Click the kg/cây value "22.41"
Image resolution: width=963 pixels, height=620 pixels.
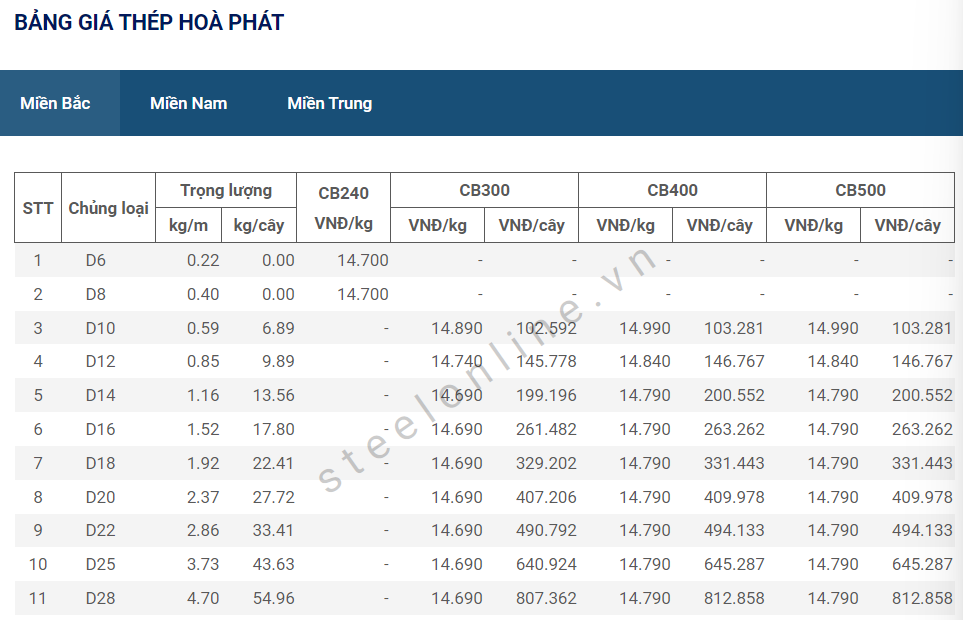[274, 463]
